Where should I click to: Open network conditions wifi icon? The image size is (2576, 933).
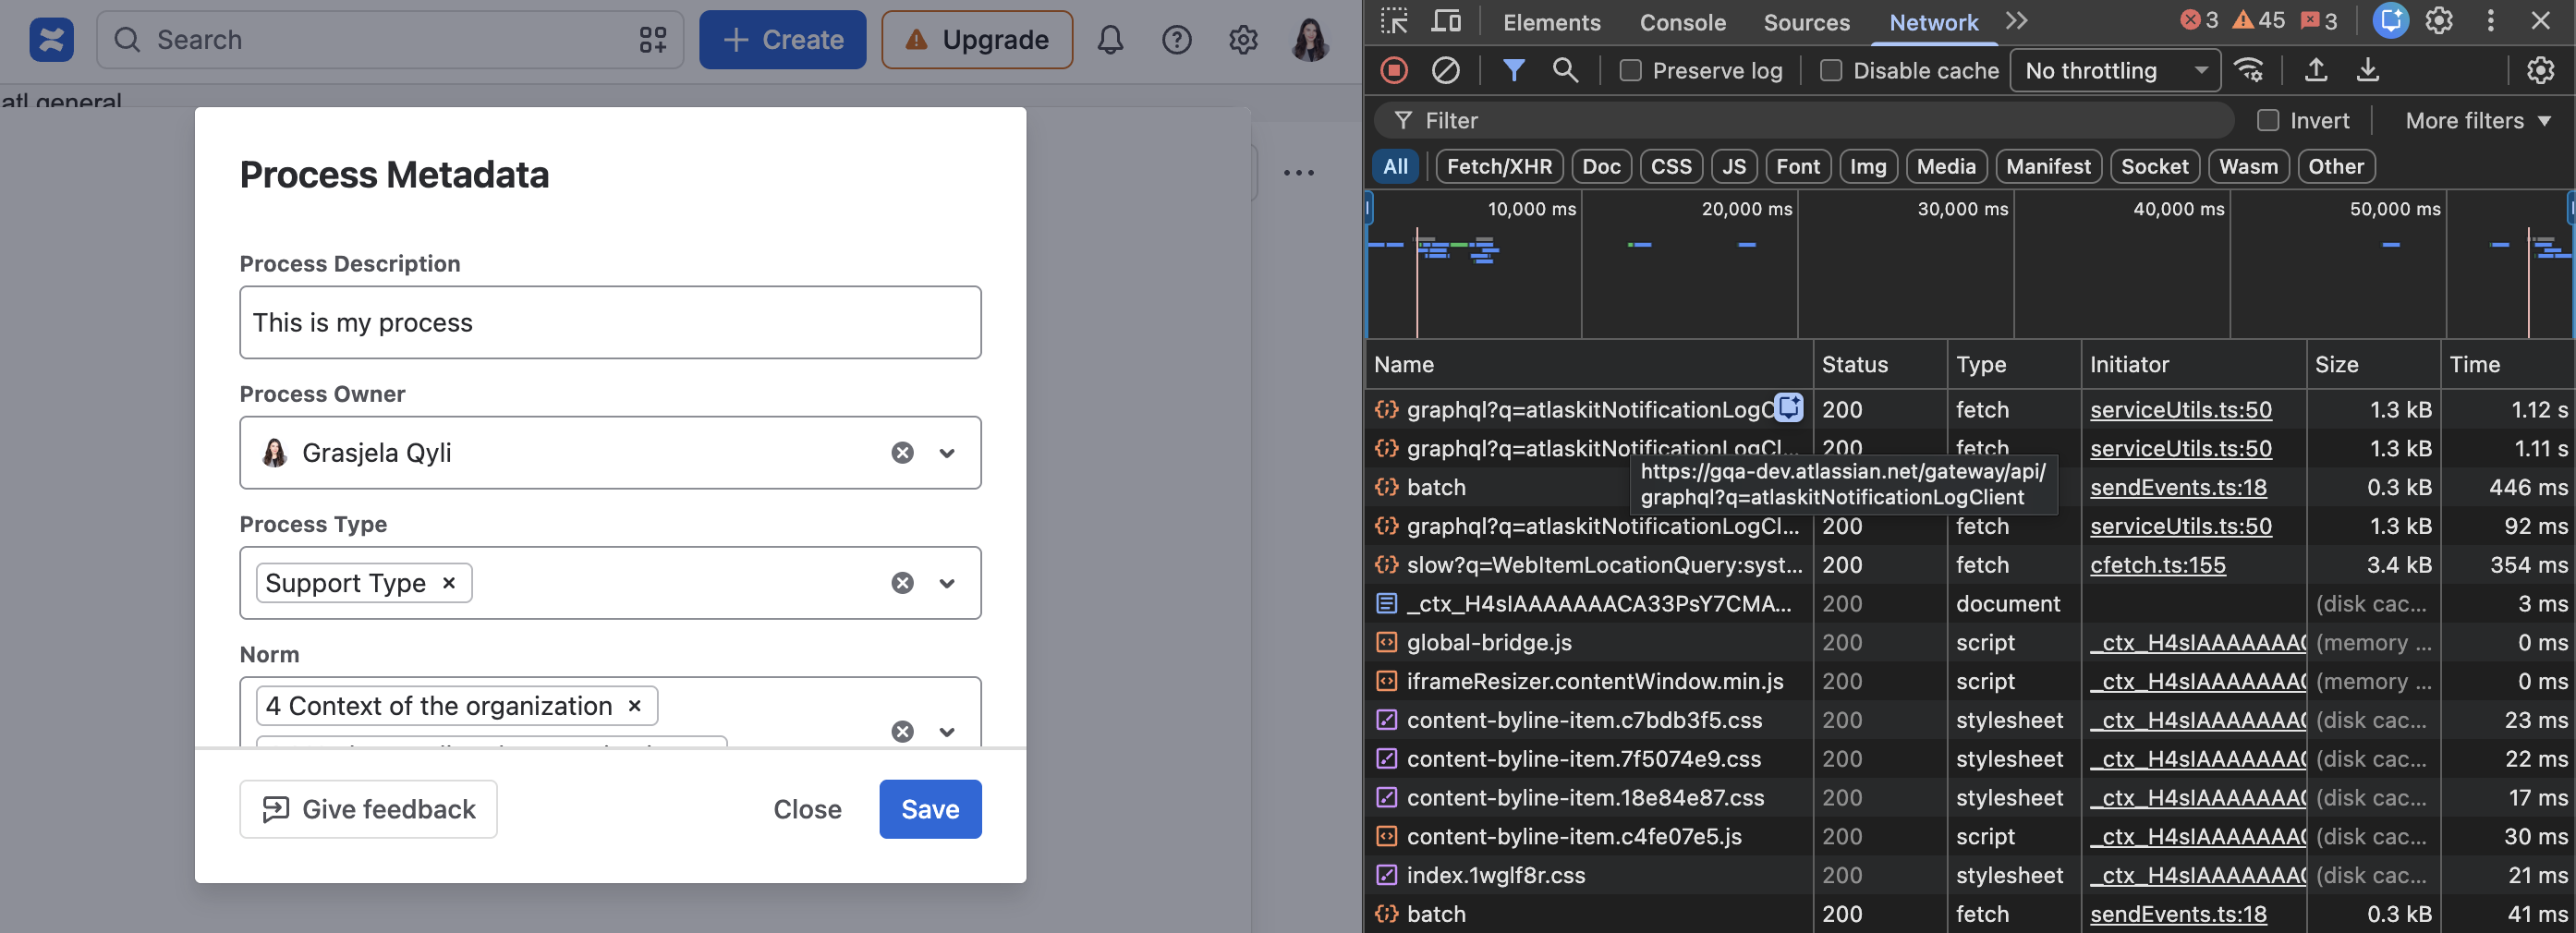[x=2249, y=70]
